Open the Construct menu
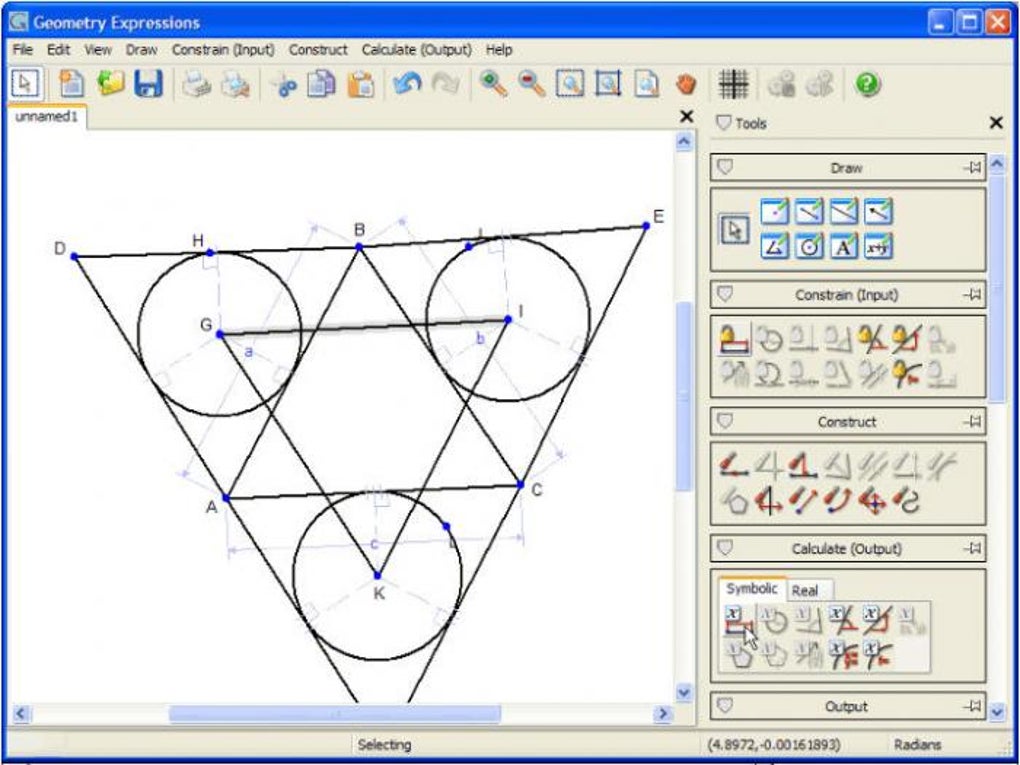This screenshot has width=1020, height=765. (318, 49)
